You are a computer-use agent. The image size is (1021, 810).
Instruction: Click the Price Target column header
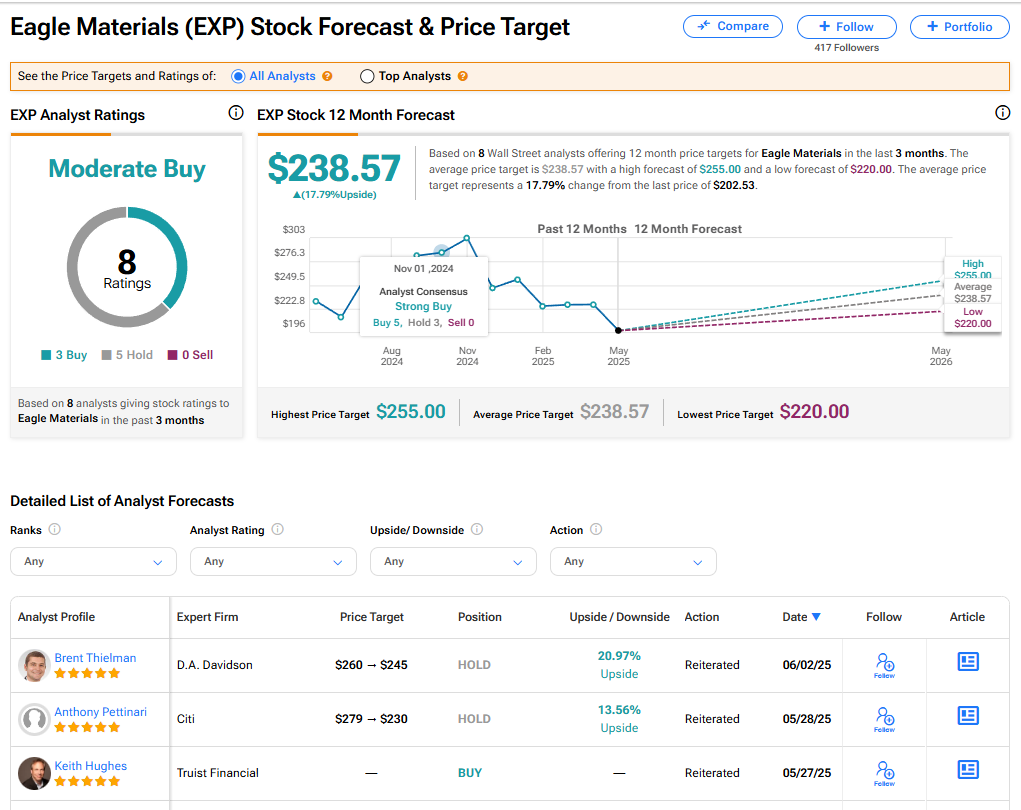click(372, 617)
